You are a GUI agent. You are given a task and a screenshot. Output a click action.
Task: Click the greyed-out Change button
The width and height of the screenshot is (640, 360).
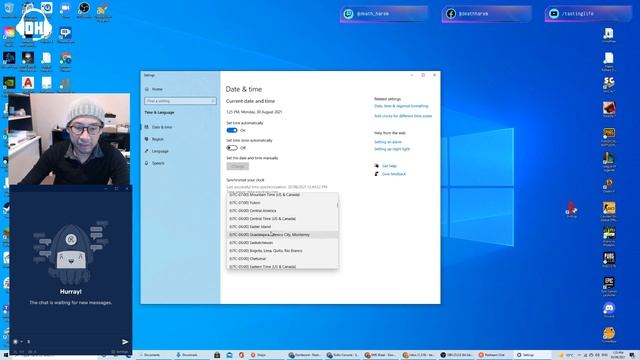click(x=238, y=167)
